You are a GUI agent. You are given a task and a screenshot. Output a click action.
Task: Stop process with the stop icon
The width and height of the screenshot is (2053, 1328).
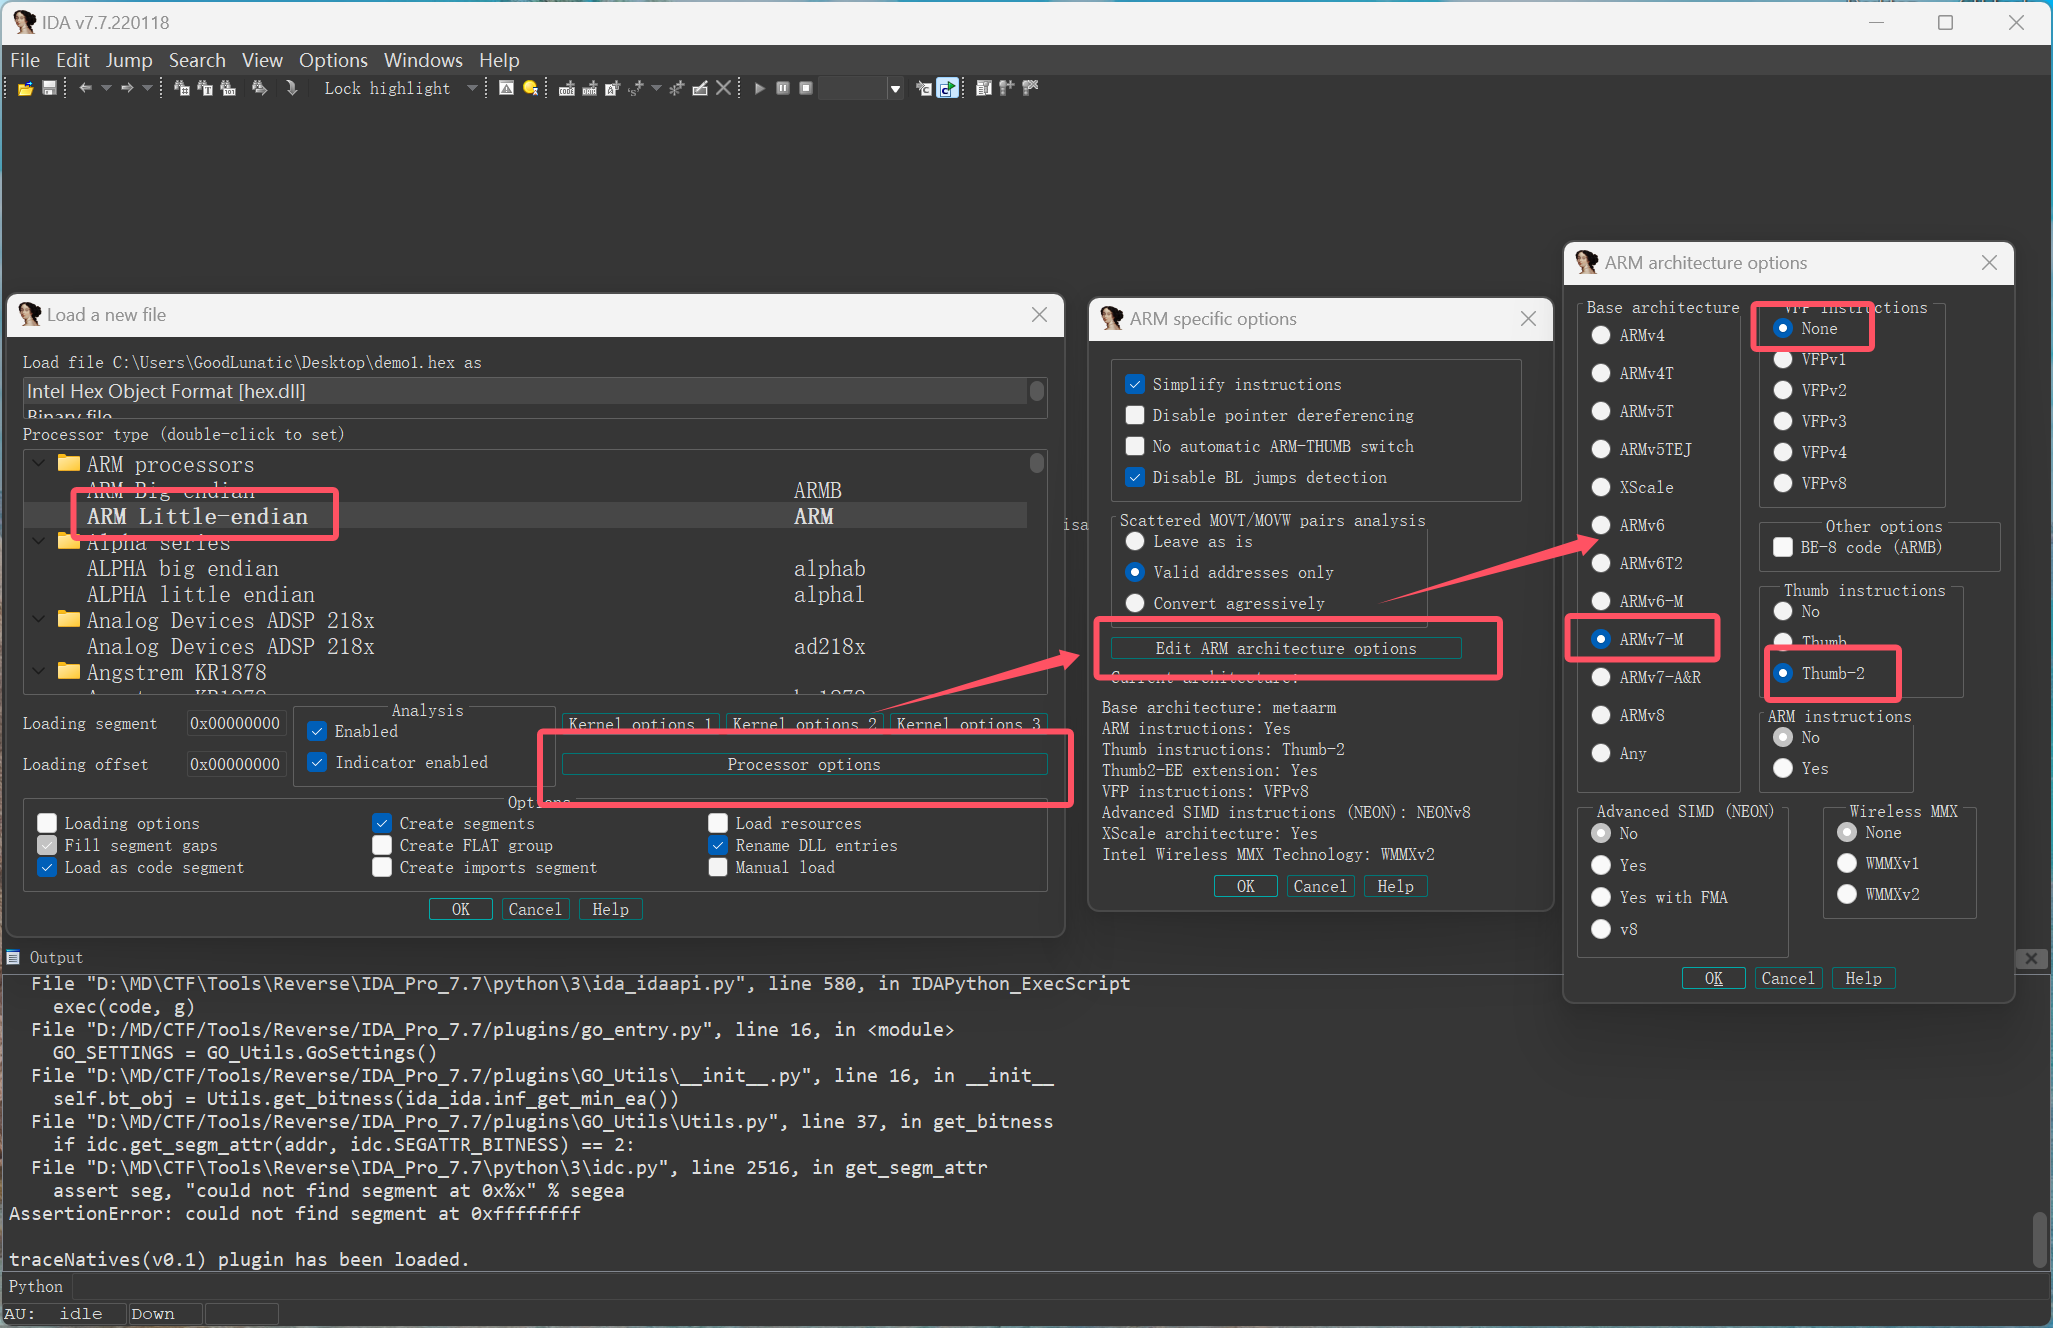coord(806,88)
